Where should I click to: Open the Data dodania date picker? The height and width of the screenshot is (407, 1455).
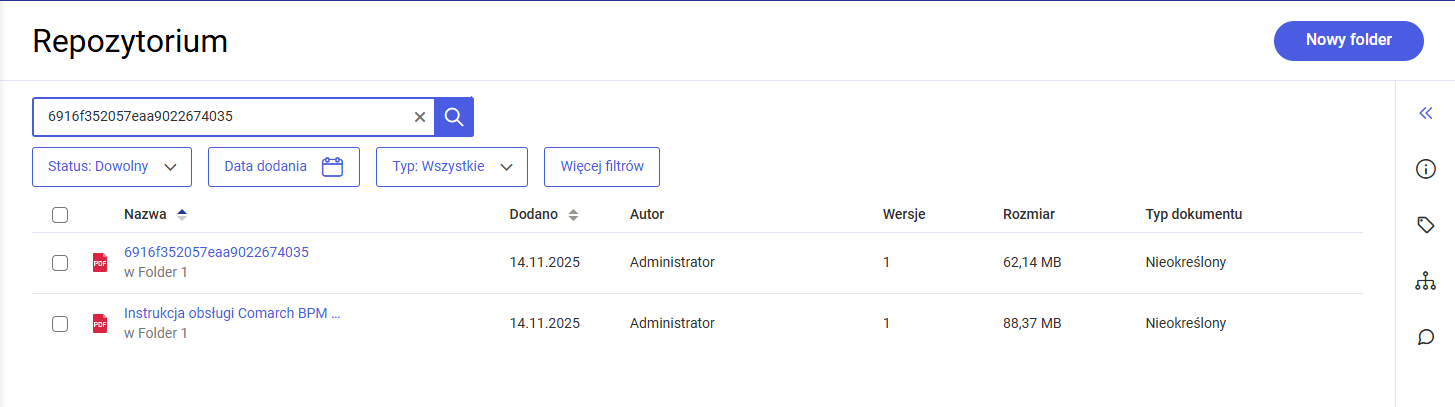[283, 167]
